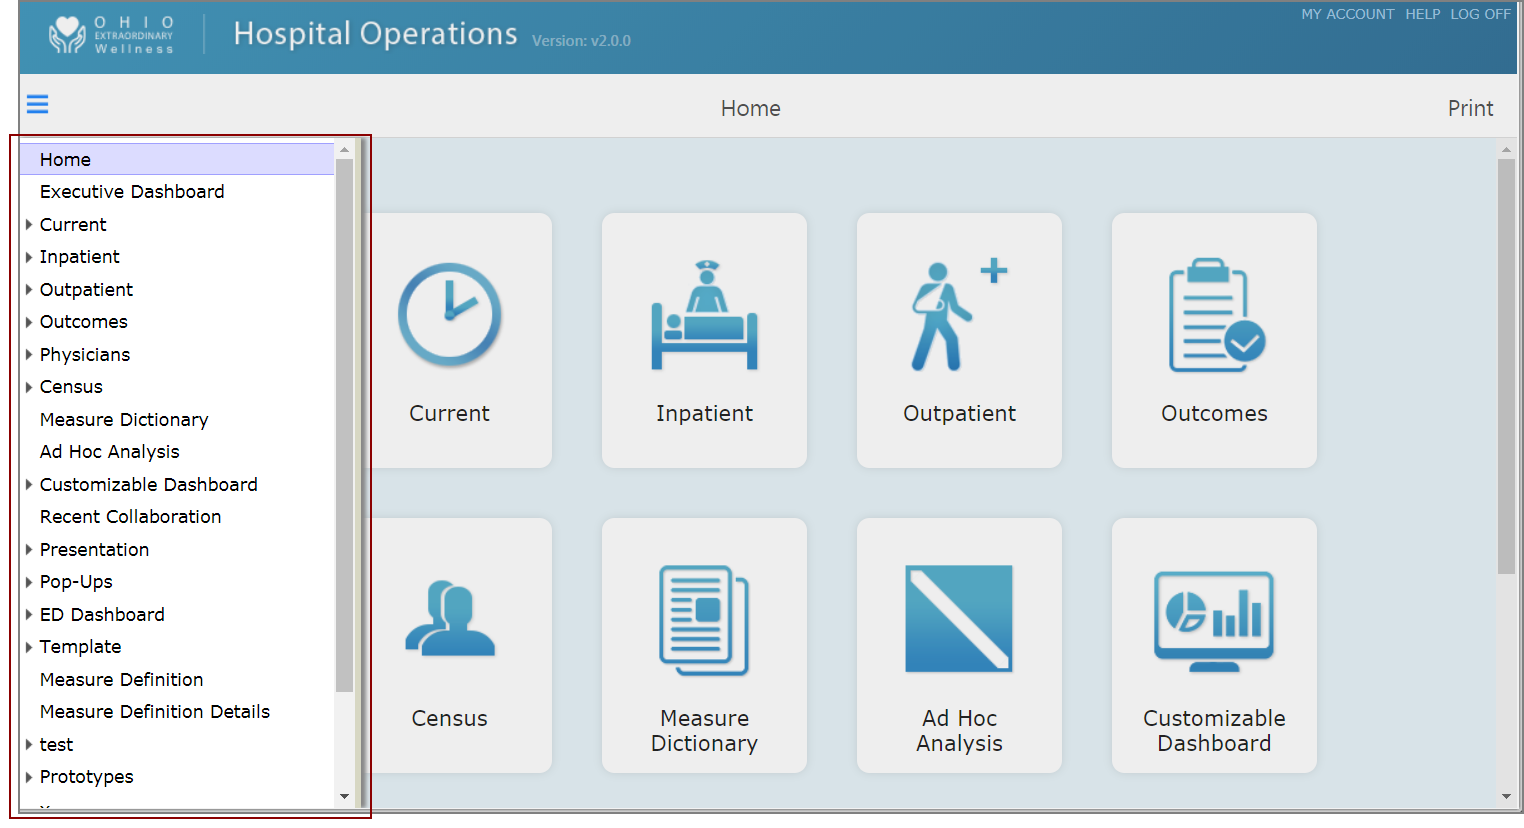Open Executive Dashboard from the sidebar

tap(131, 191)
